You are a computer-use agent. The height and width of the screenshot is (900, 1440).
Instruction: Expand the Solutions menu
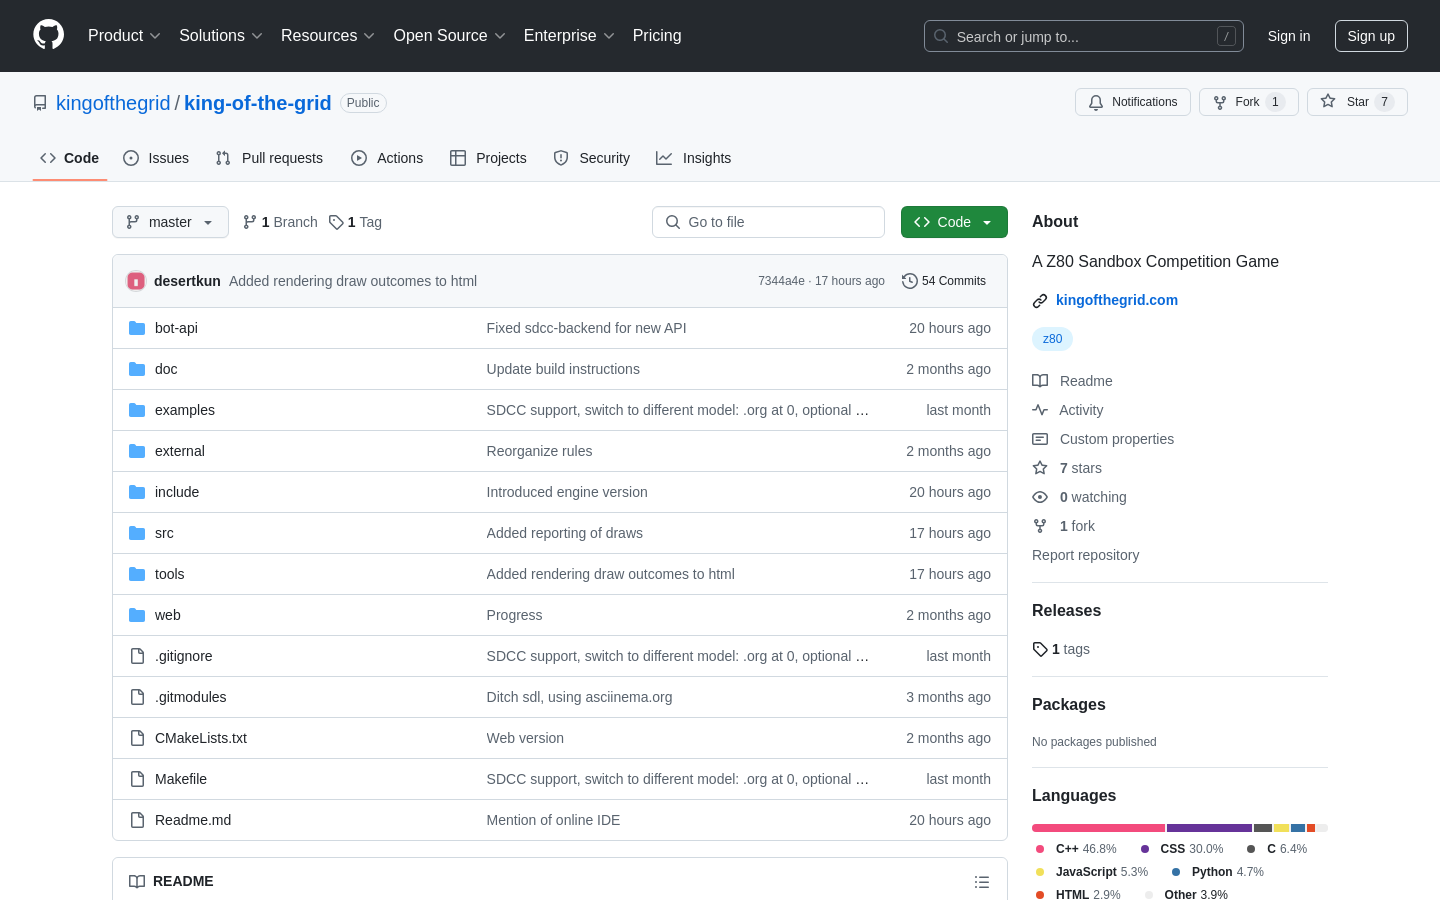[x=221, y=35]
